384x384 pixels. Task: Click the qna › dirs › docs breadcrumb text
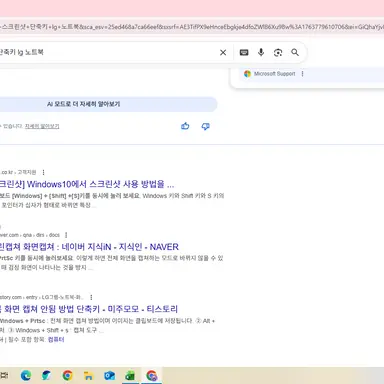30,235
